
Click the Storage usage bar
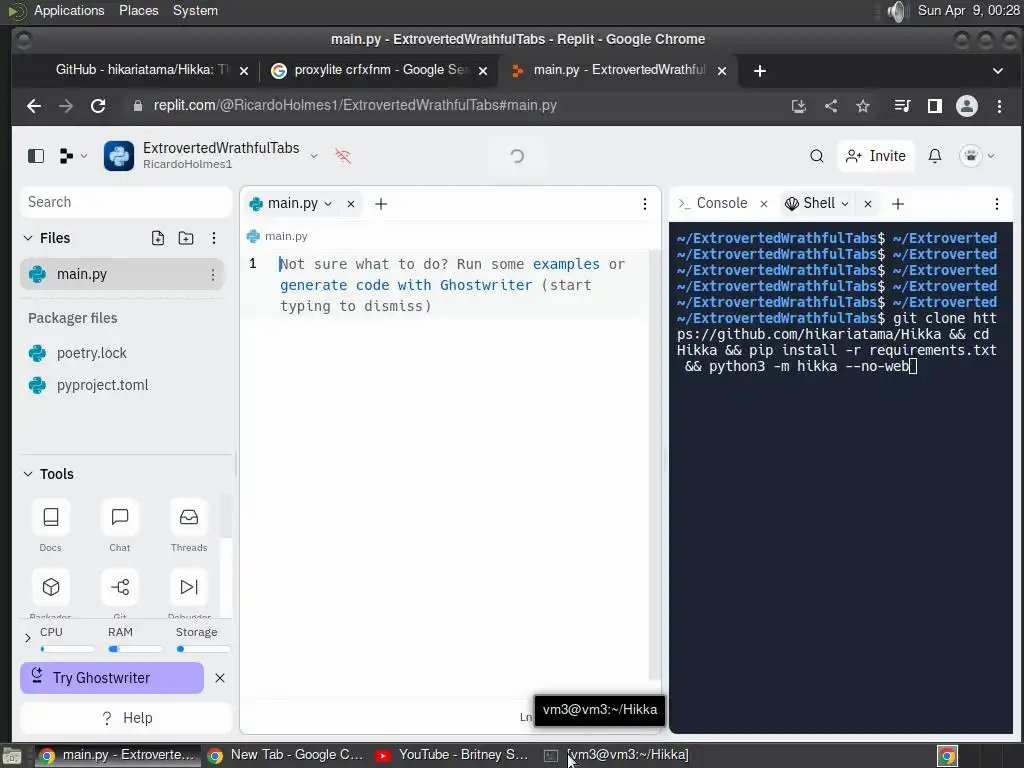pos(203,649)
